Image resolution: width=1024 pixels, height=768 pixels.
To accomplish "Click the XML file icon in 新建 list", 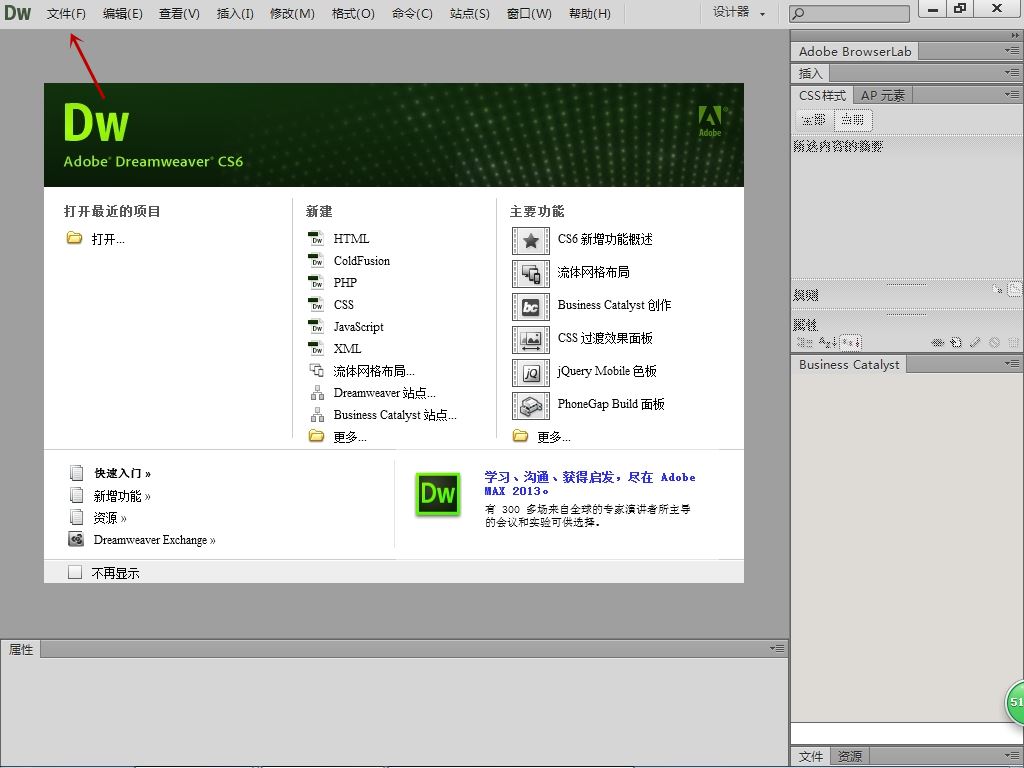I will coord(316,349).
